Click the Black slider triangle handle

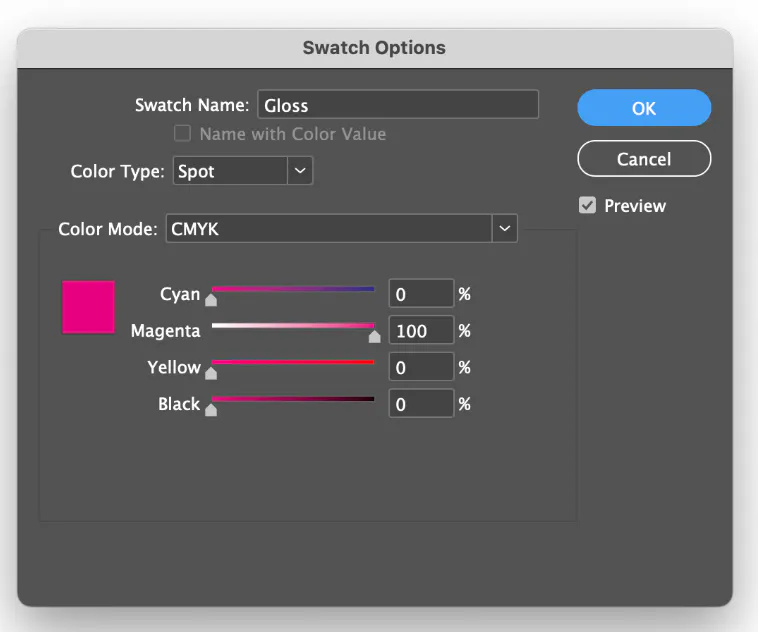(210, 409)
